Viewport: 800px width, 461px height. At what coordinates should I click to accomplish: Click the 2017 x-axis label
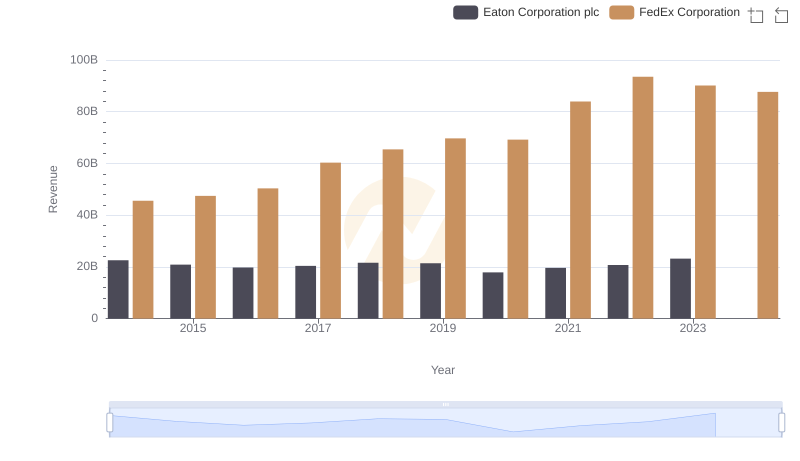click(x=318, y=328)
